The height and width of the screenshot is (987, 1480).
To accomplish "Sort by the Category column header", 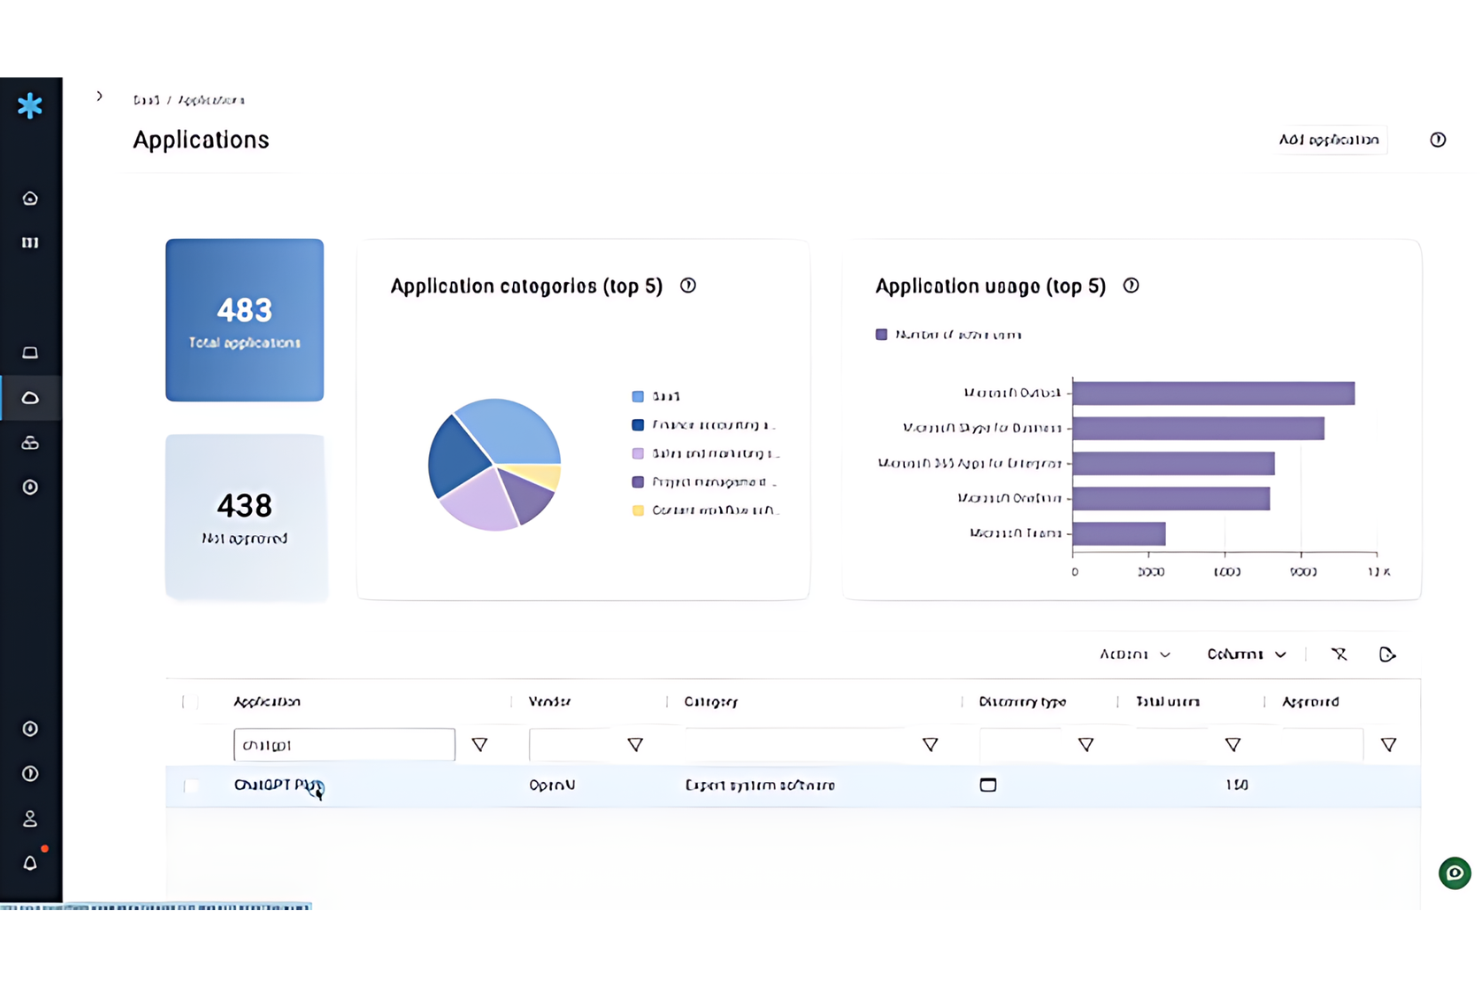I will tap(711, 702).
